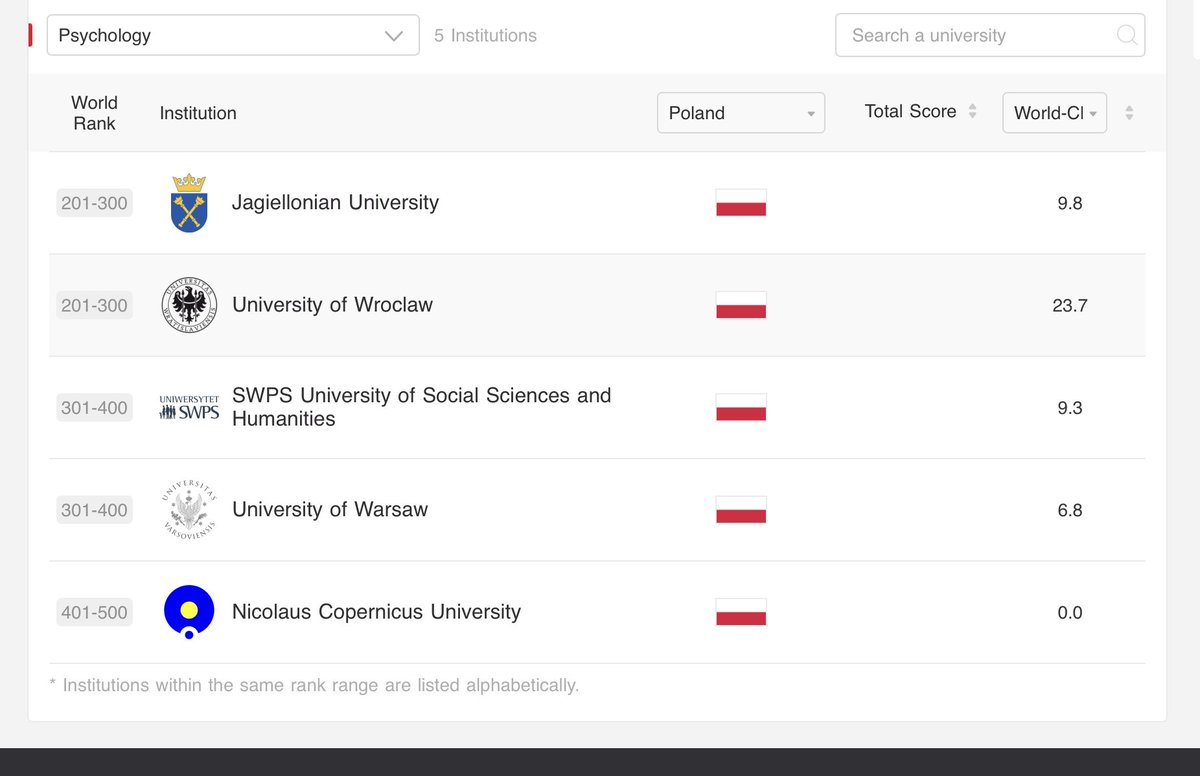
Task: Sort by indicator column arrows
Action: (x=1129, y=113)
